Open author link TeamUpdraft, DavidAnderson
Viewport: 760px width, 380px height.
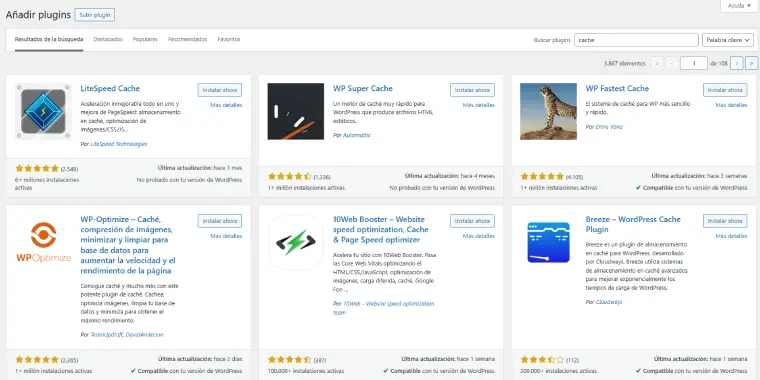(x=127, y=335)
